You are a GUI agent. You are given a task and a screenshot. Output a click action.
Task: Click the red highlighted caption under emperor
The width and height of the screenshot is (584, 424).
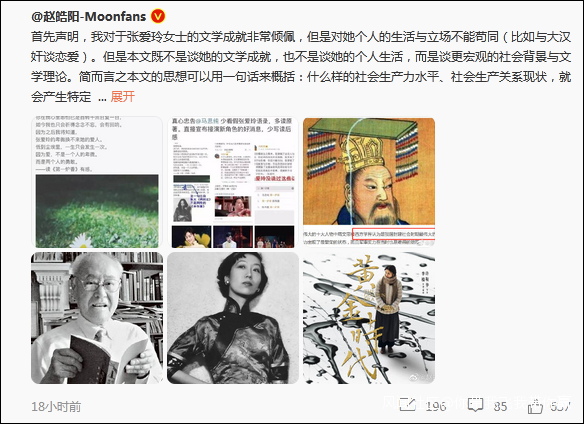394,234
